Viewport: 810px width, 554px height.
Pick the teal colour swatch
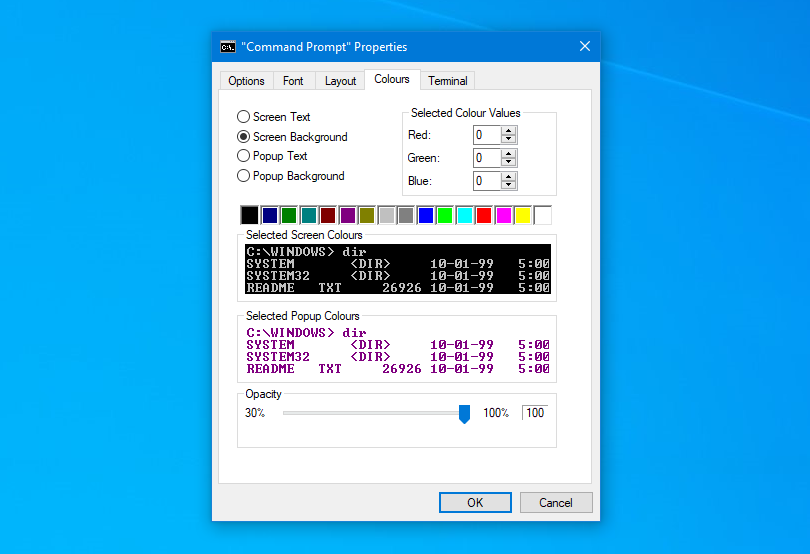click(x=308, y=216)
